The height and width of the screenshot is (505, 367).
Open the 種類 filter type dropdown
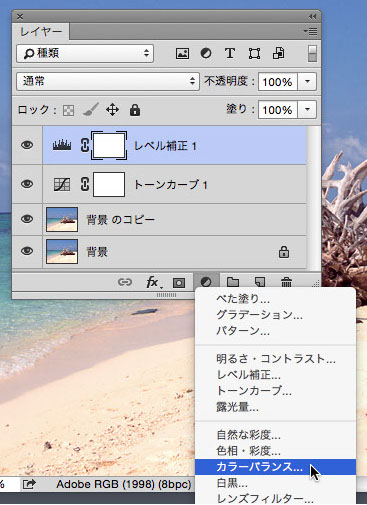(x=85, y=53)
